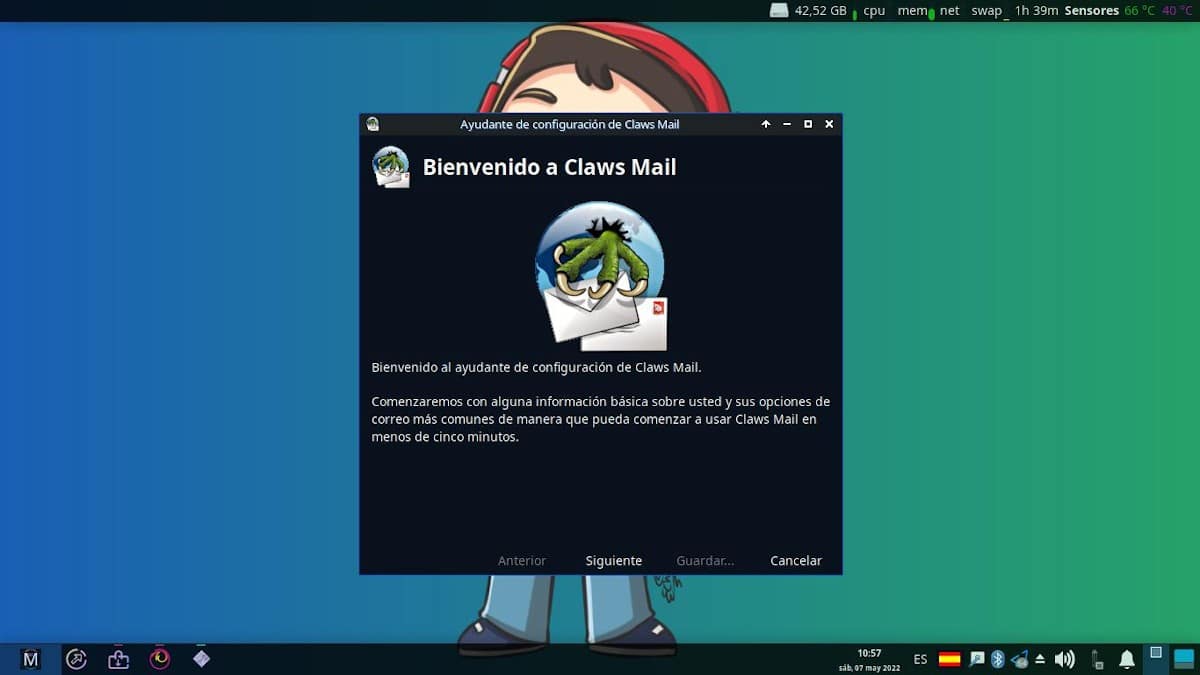1200x675 pixels.
Task: Click the disk drive icon in top panel
Action: (x=779, y=10)
